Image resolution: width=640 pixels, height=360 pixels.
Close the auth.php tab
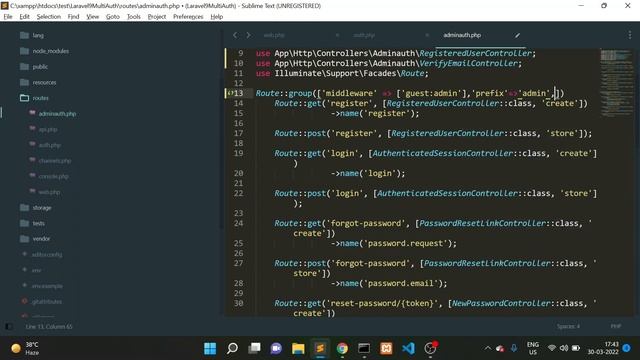click(427, 36)
